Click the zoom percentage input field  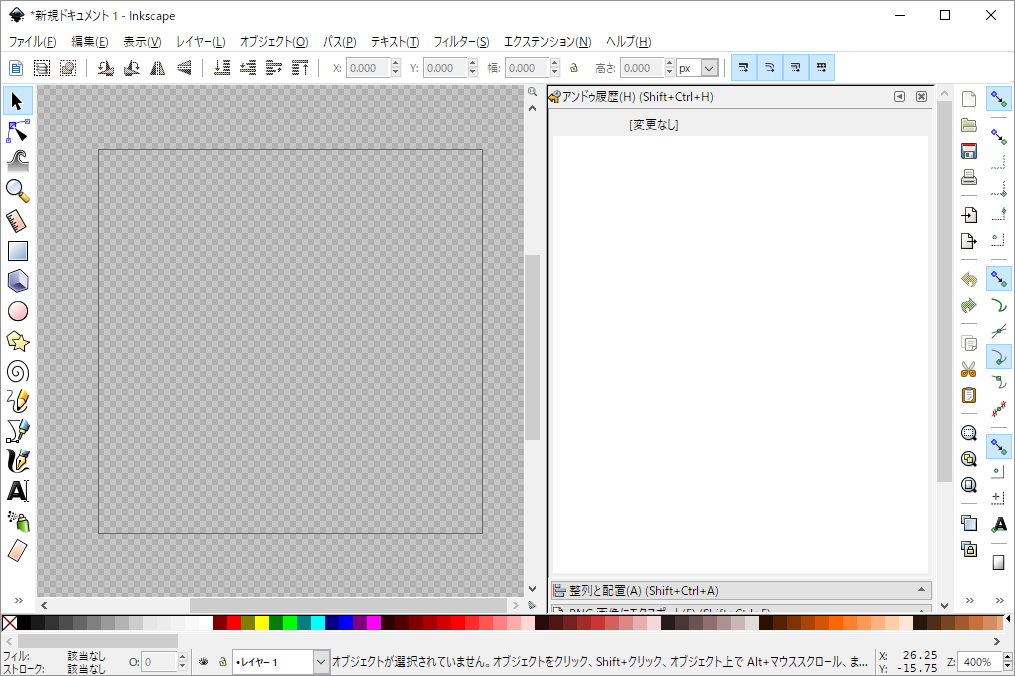click(980, 662)
